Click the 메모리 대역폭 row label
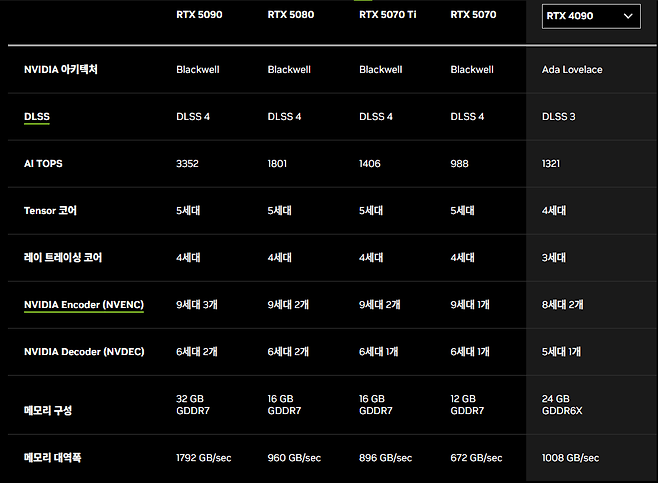Image resolution: width=658 pixels, height=483 pixels. point(52,457)
